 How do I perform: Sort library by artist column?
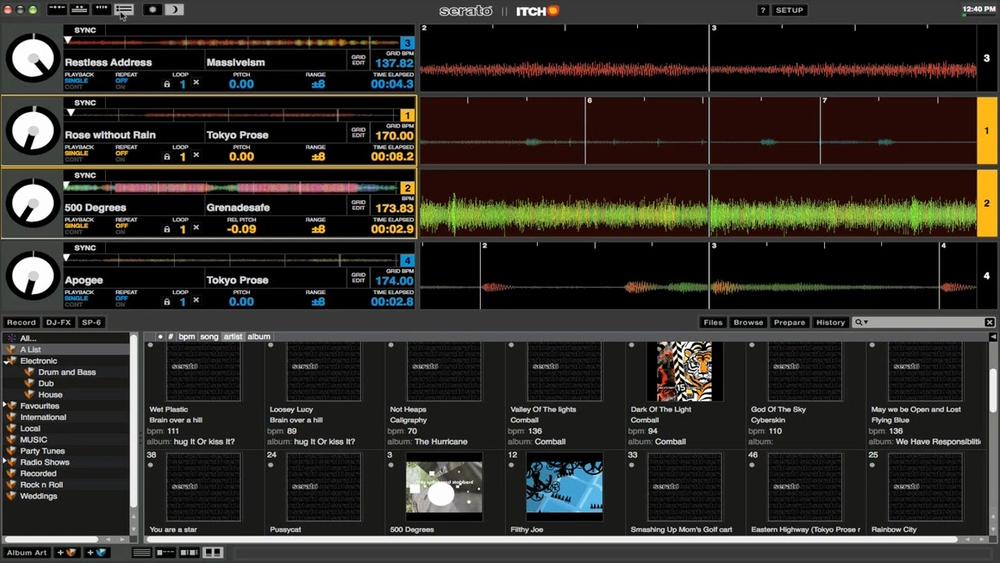(233, 337)
